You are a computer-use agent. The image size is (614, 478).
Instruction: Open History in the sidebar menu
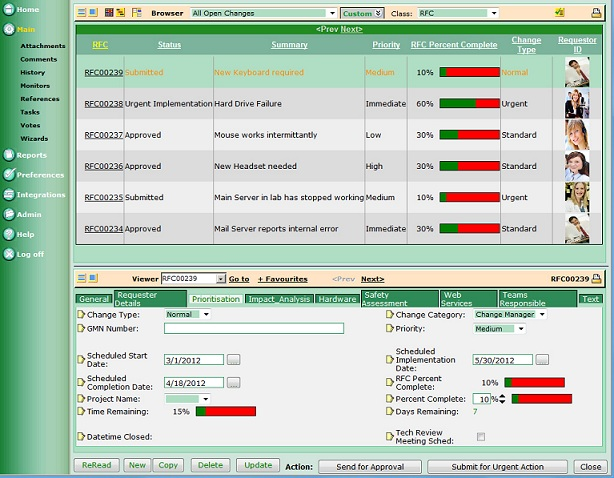point(33,72)
